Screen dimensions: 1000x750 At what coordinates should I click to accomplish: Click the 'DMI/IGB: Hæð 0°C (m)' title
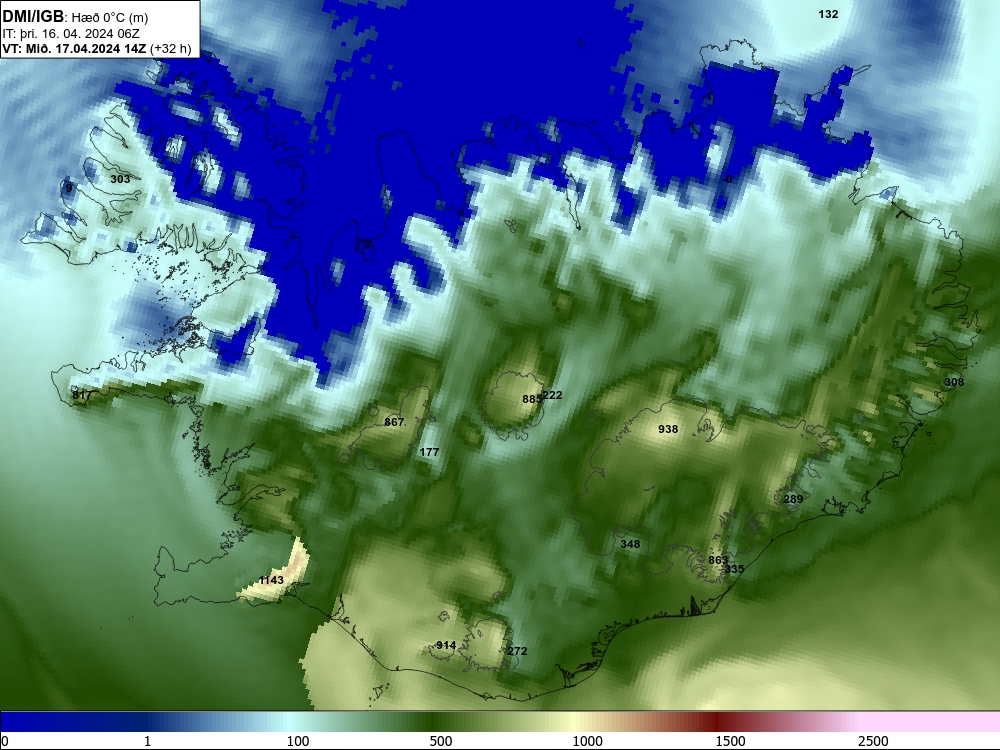pyautogui.click(x=75, y=17)
